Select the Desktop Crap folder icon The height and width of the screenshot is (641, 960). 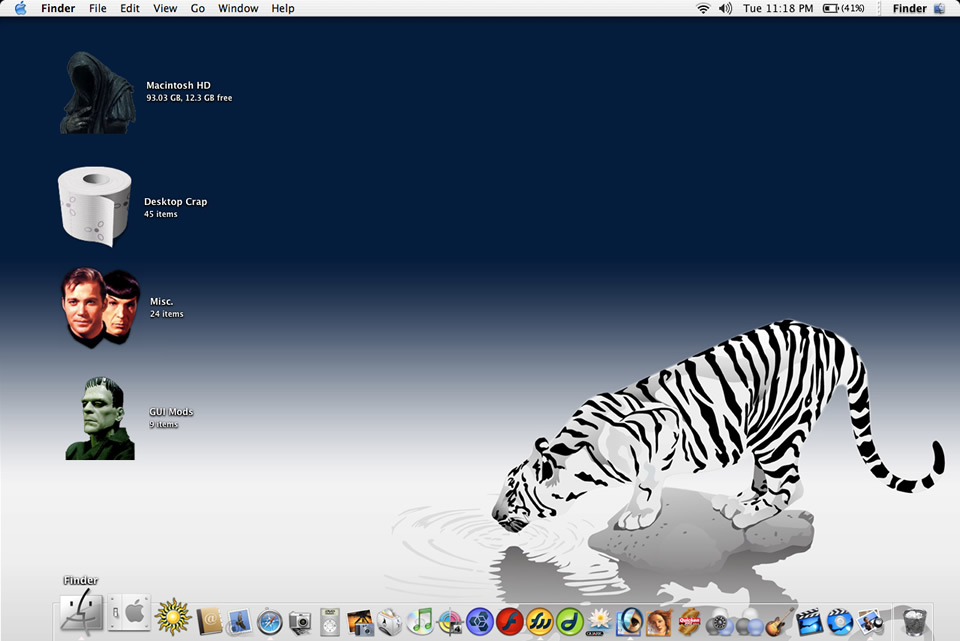click(94, 205)
